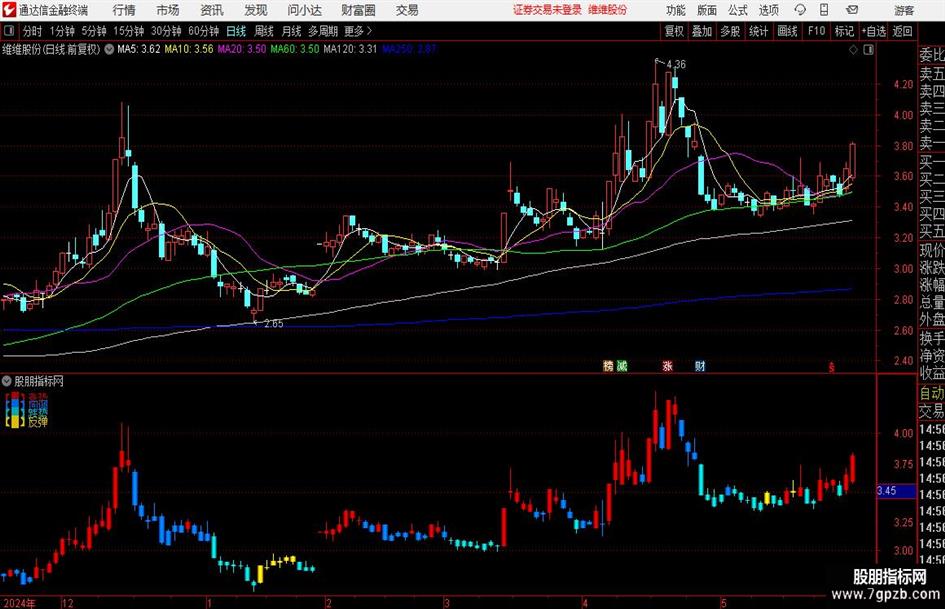The image size is (945, 609).
Task: Click the 榜 event marker icon
Action: pos(608,366)
